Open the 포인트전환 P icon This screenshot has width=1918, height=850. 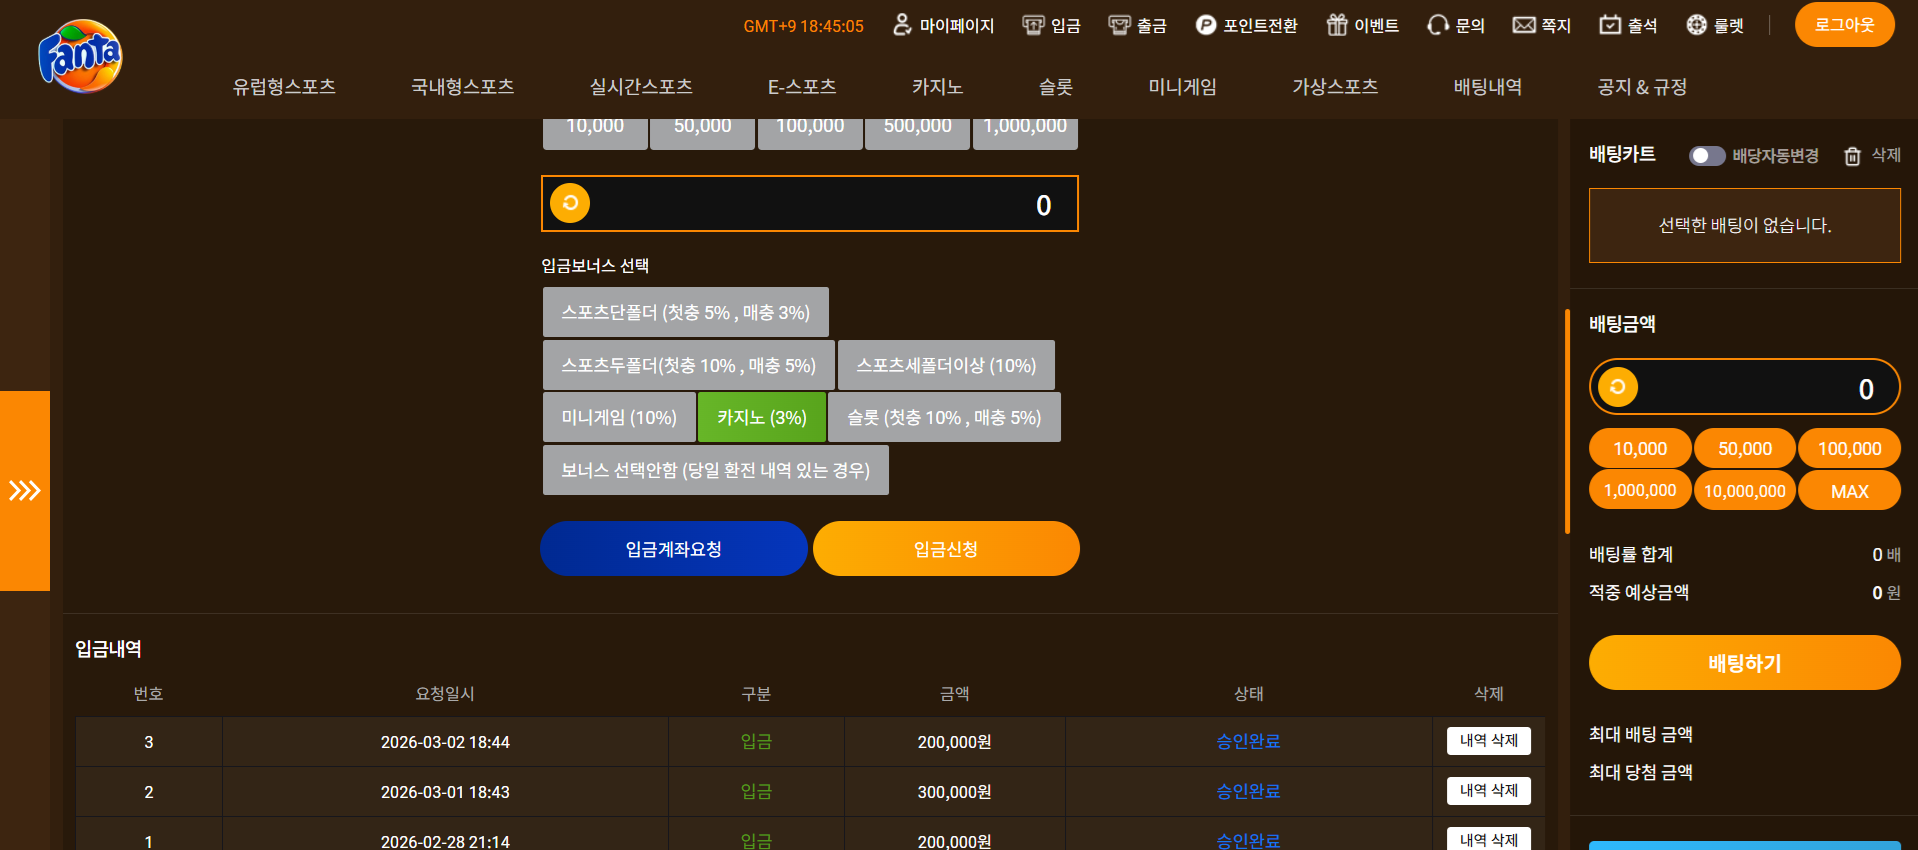pyautogui.click(x=1206, y=25)
